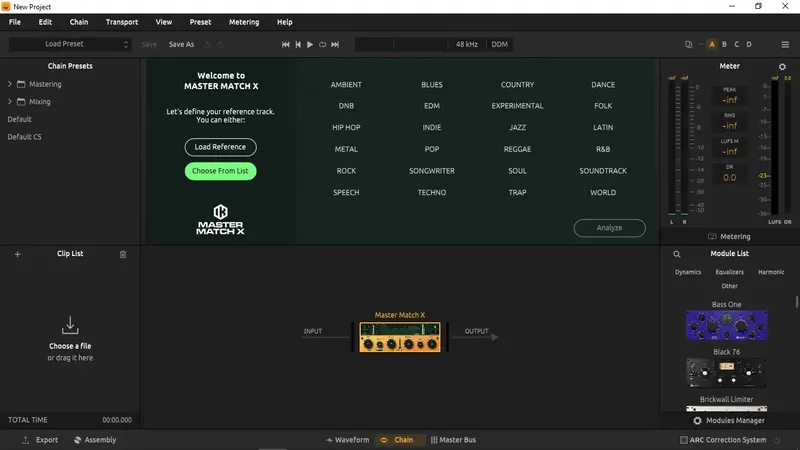Filter modules by Harmonic

pyautogui.click(x=771, y=272)
